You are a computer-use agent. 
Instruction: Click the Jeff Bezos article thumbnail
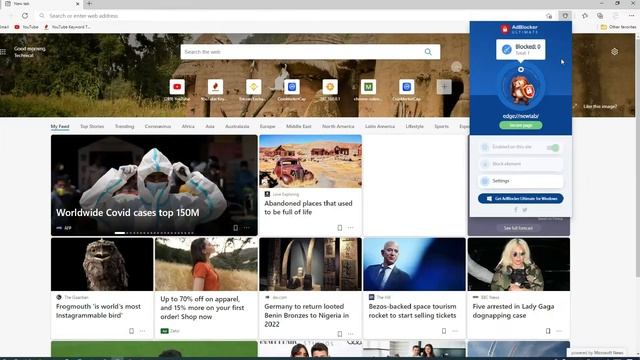tap(414, 264)
